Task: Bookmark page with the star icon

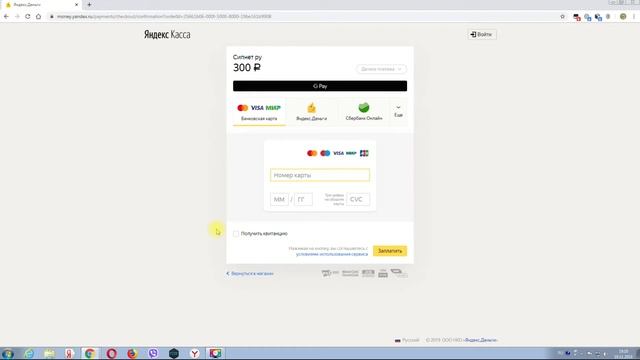Action: (562, 16)
